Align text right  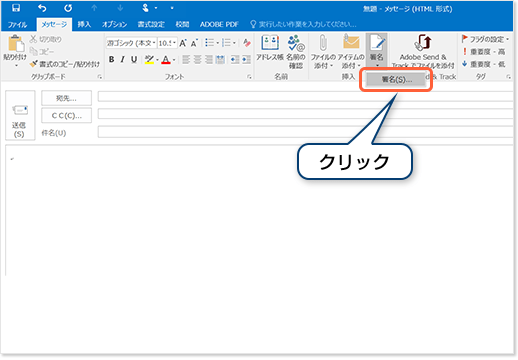tap(209, 59)
